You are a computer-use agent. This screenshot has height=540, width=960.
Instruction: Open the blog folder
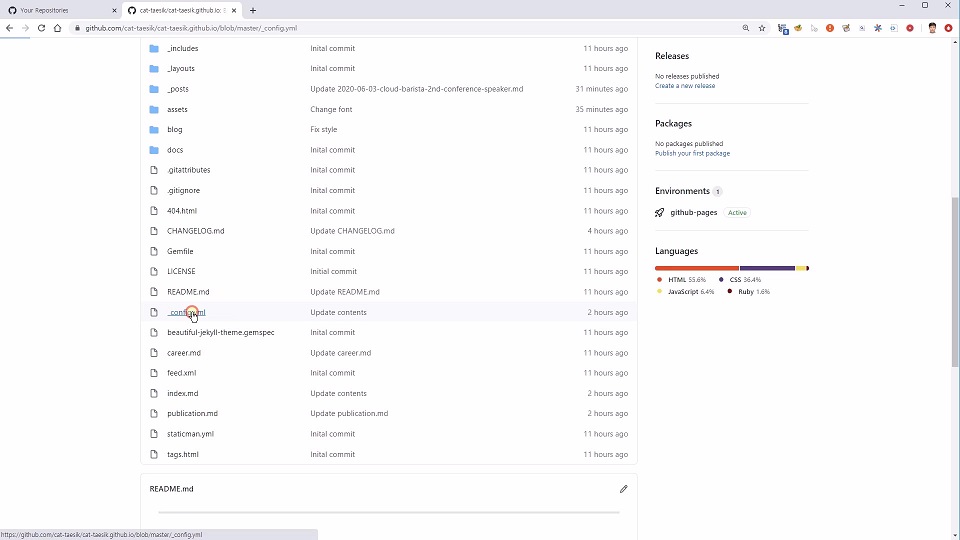175,129
